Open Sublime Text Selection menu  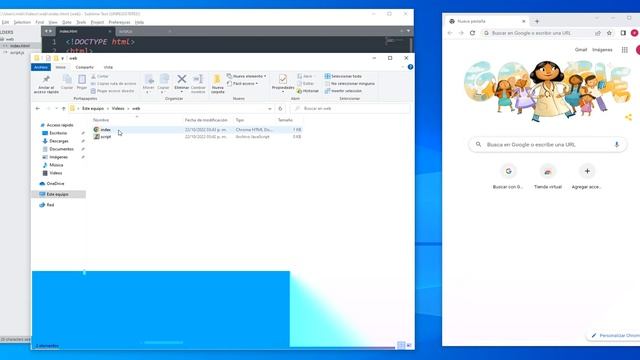pyautogui.click(x=22, y=22)
